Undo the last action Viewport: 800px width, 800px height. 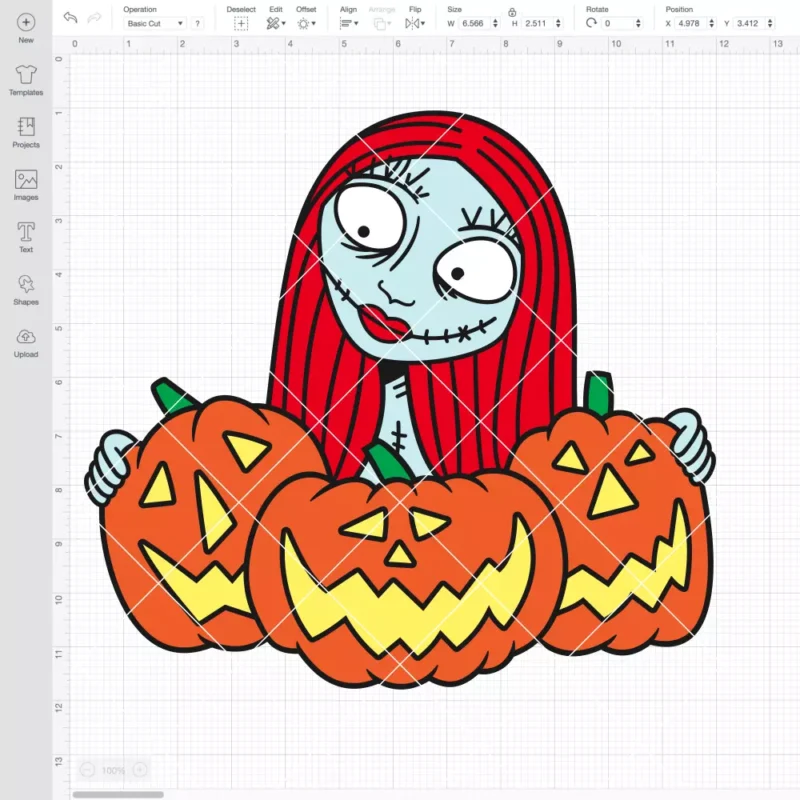point(70,17)
